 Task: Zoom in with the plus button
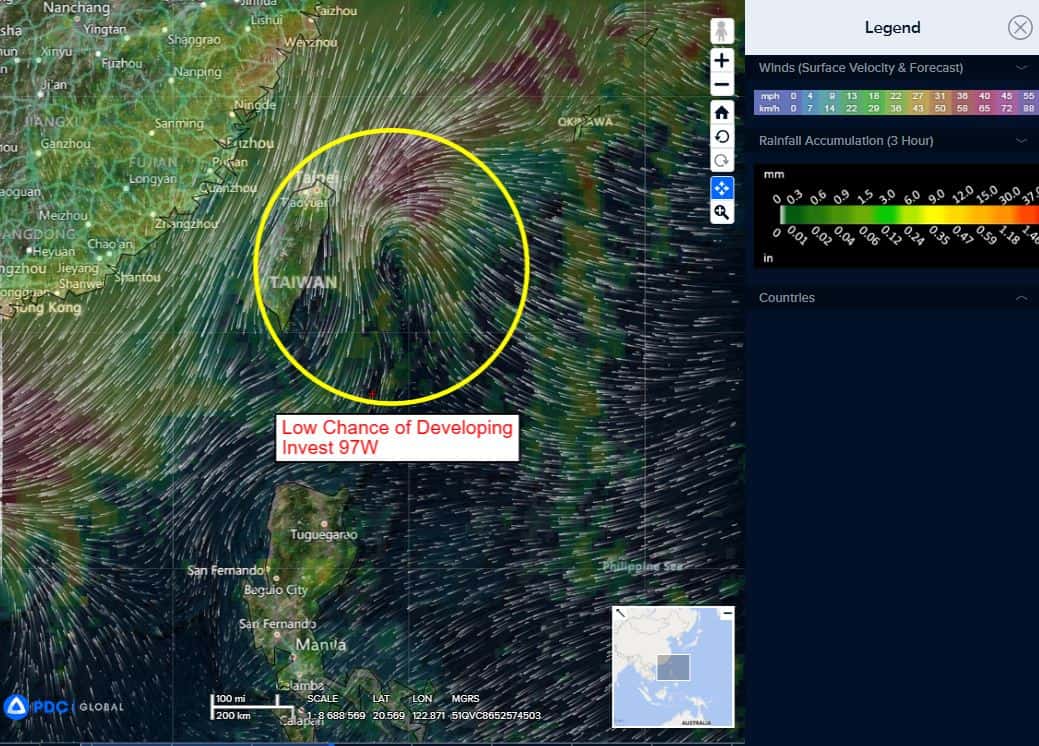(722, 60)
